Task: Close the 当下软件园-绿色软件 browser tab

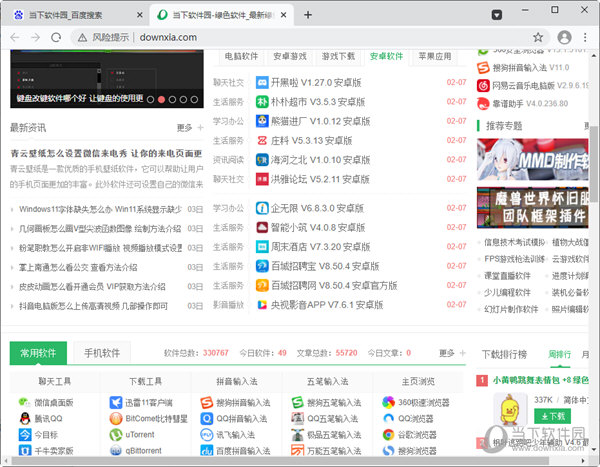Action: click(x=283, y=15)
